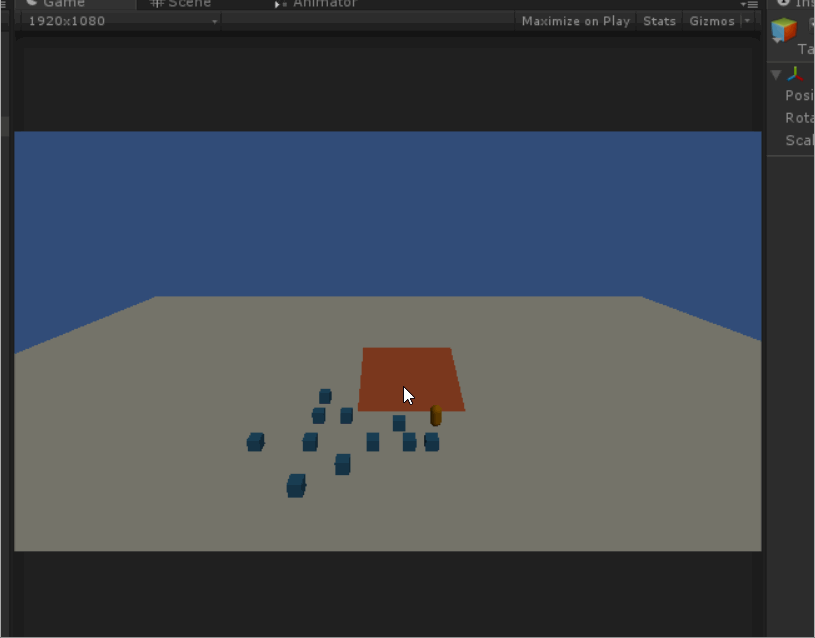Toggle Gizmos in Game view
Screen dimensions: 815x638
pos(712,21)
